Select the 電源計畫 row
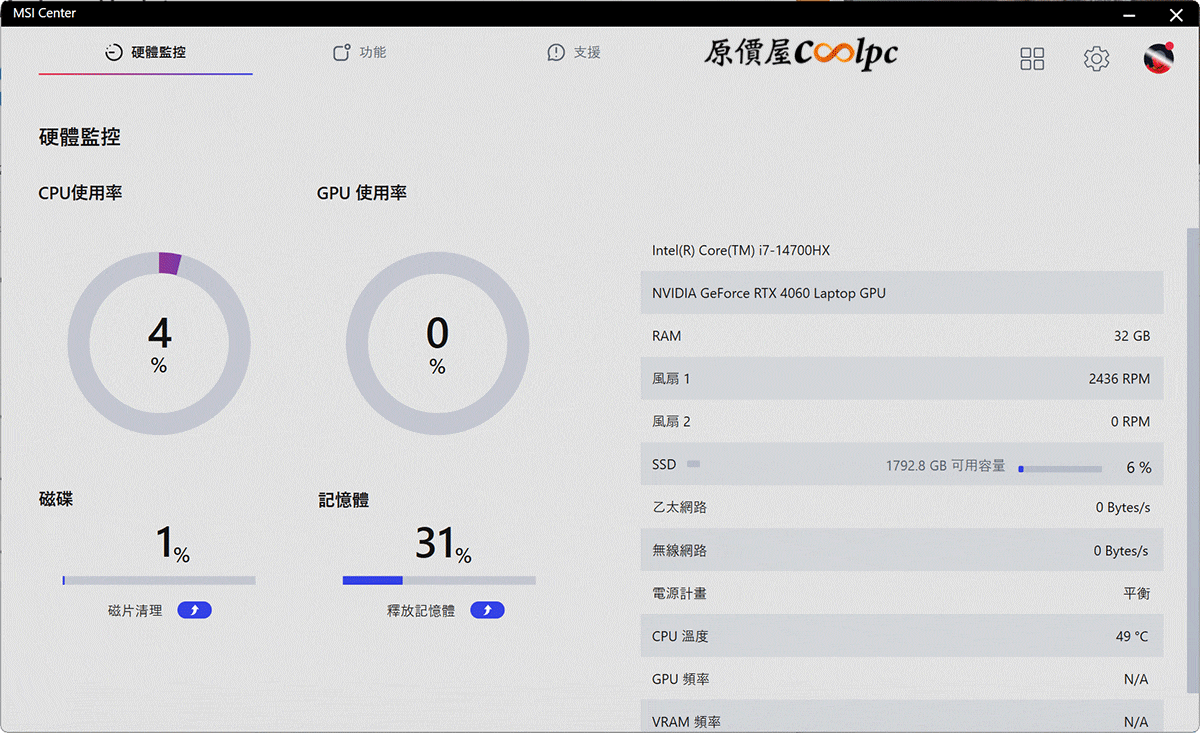Viewport: 1200px width, 733px height. pos(902,593)
